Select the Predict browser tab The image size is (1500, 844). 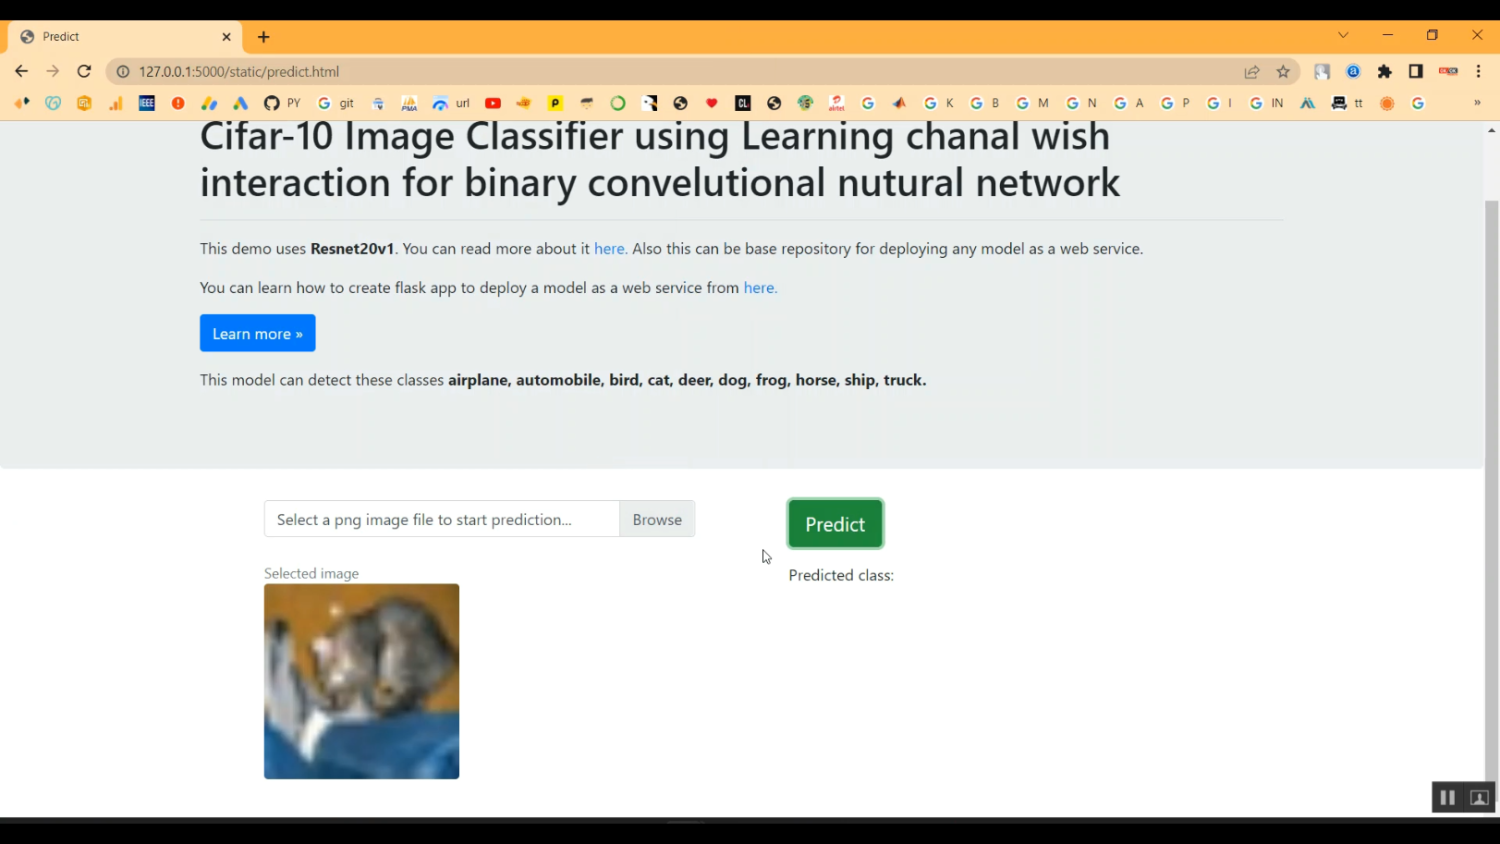[125, 37]
